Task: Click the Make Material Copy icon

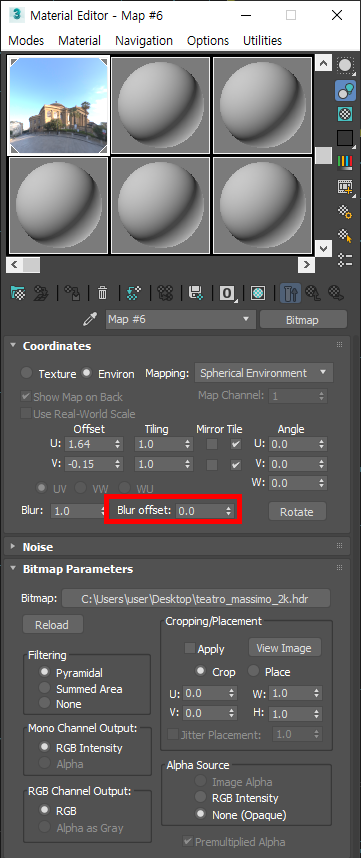Action: (x=133, y=293)
